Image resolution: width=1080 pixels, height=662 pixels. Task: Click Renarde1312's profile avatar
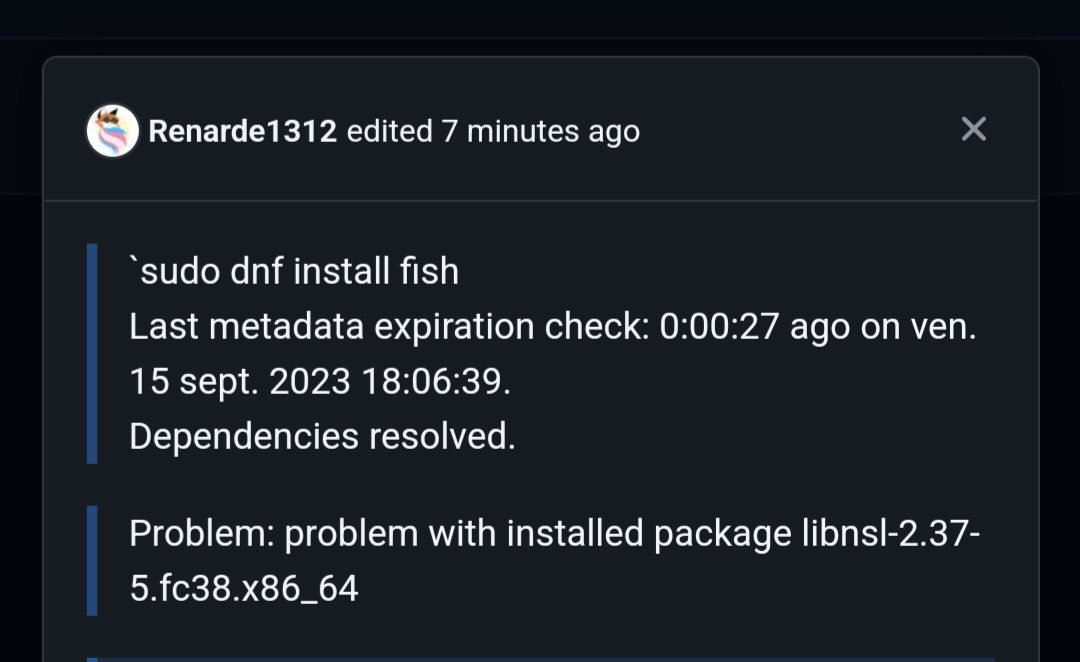tap(112, 129)
